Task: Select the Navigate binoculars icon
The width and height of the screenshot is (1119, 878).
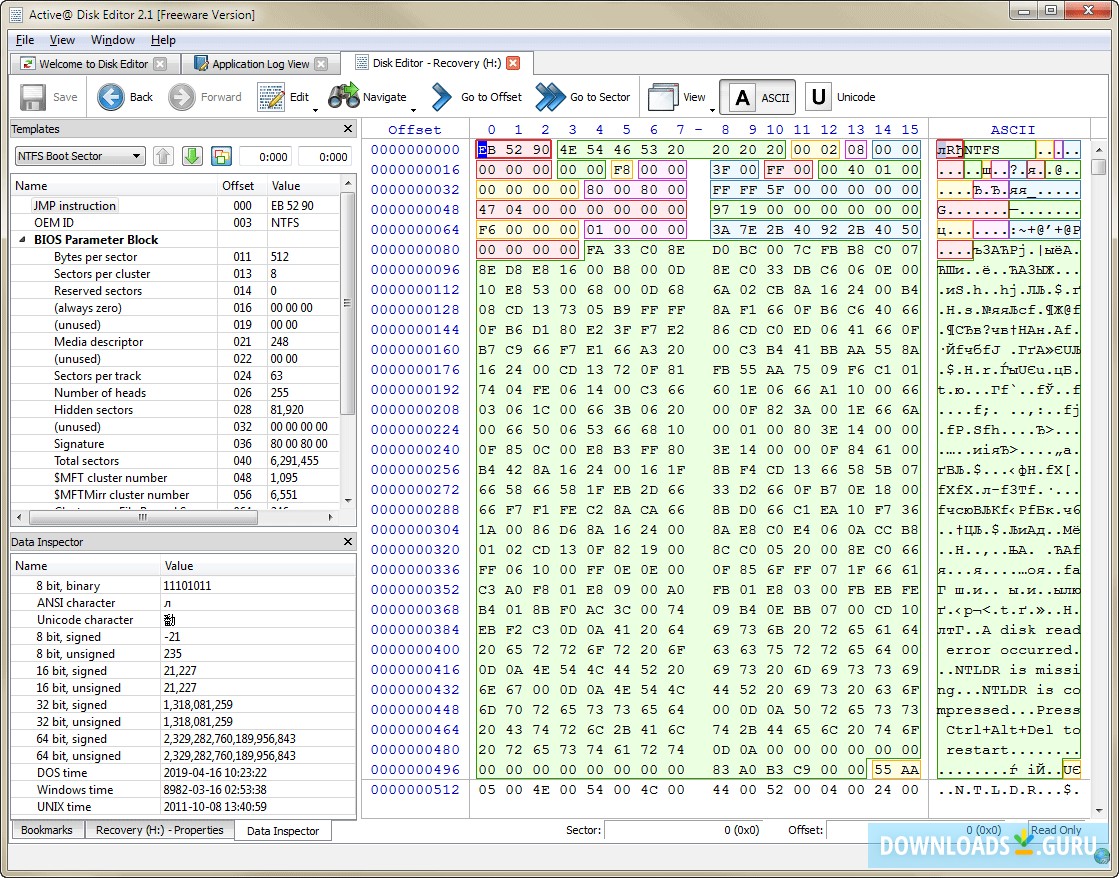Action: click(345, 96)
